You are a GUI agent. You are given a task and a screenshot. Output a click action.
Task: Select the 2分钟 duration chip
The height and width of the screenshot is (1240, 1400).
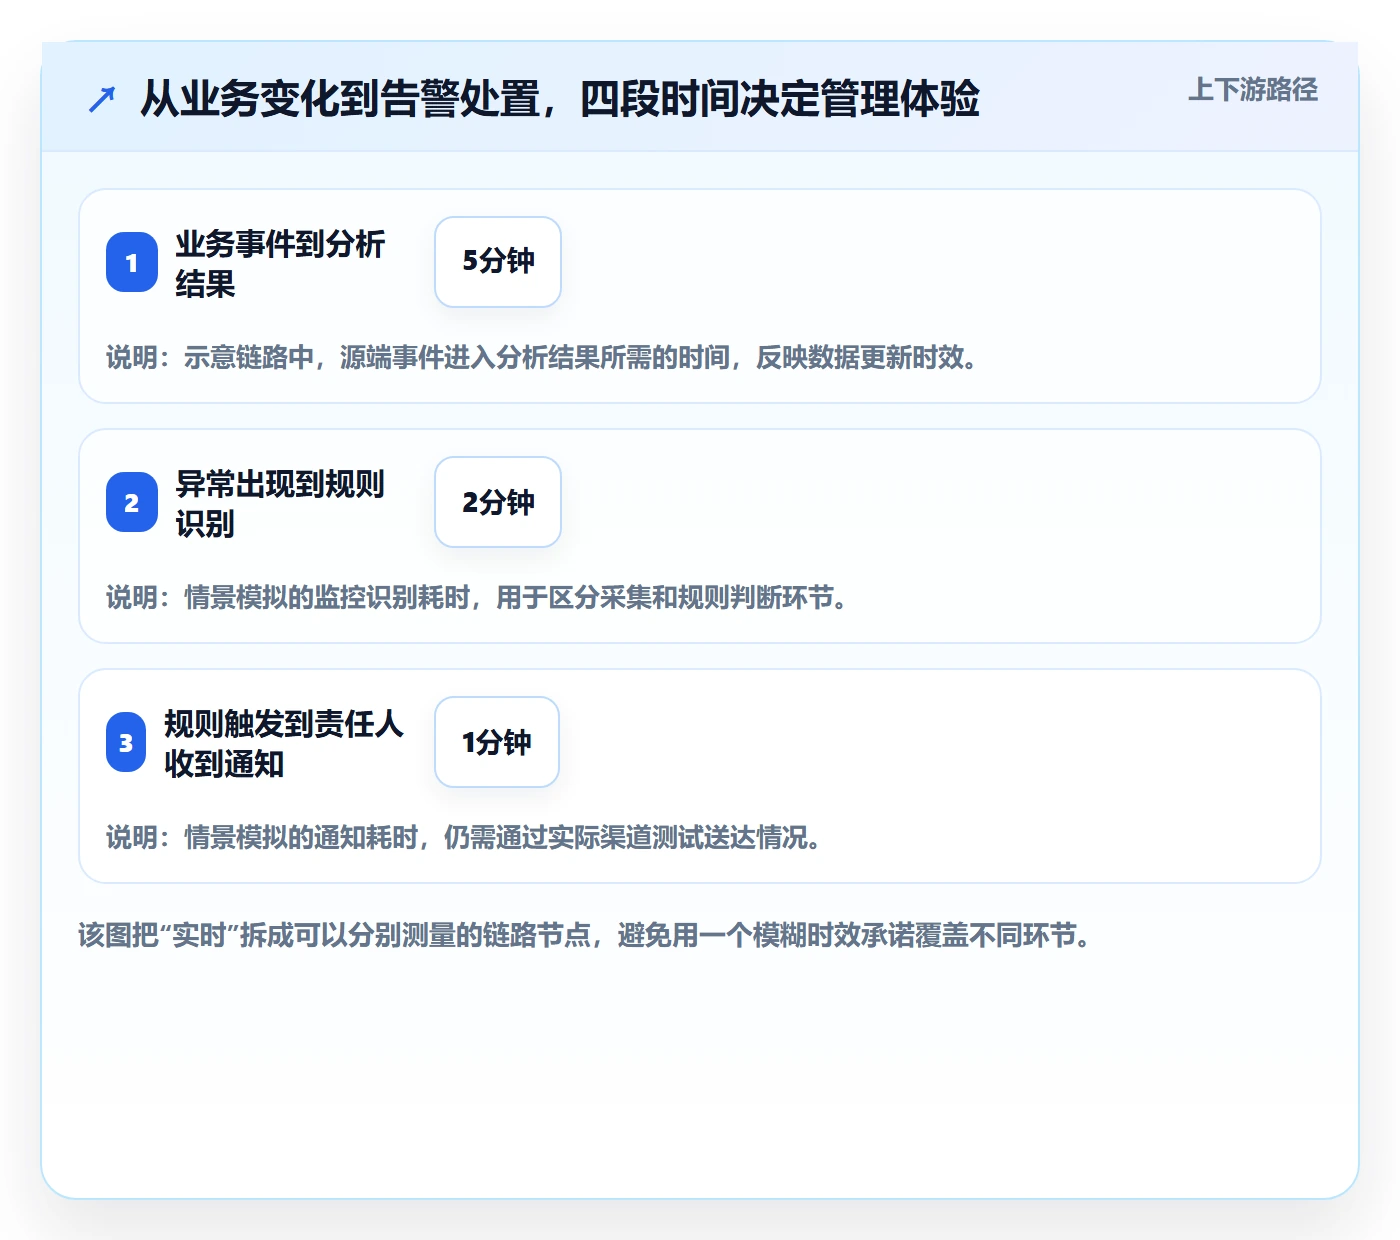click(x=498, y=502)
